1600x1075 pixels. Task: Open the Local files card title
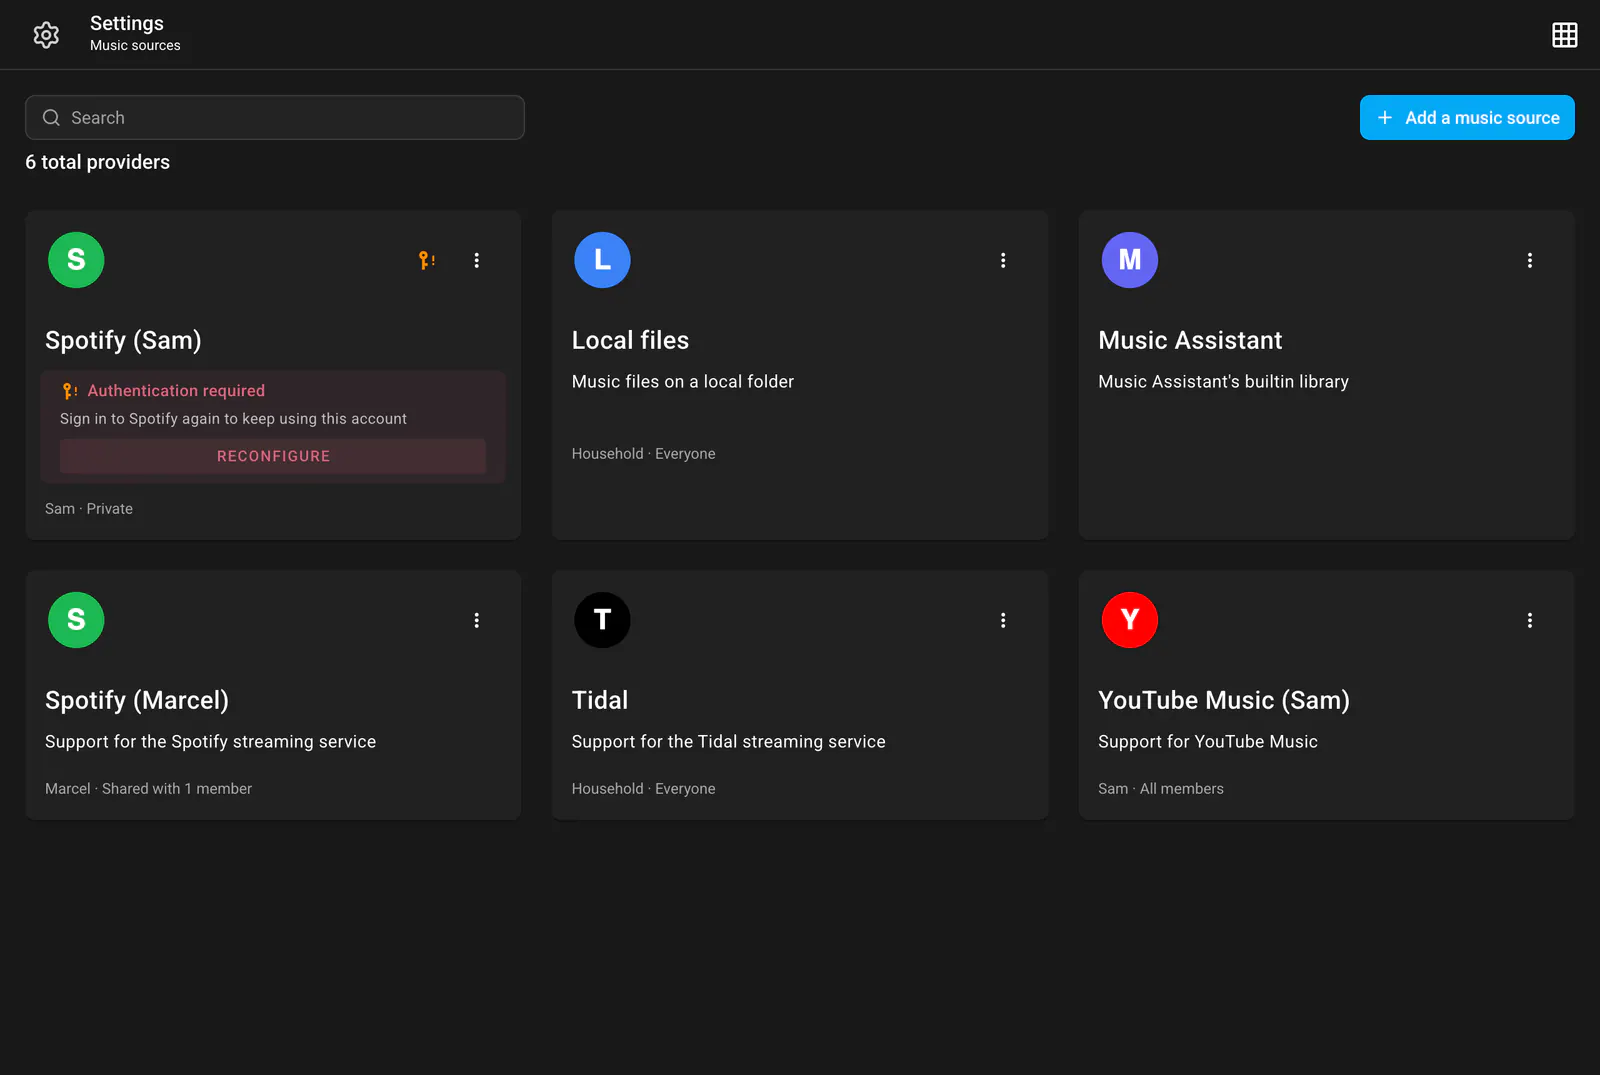630,340
